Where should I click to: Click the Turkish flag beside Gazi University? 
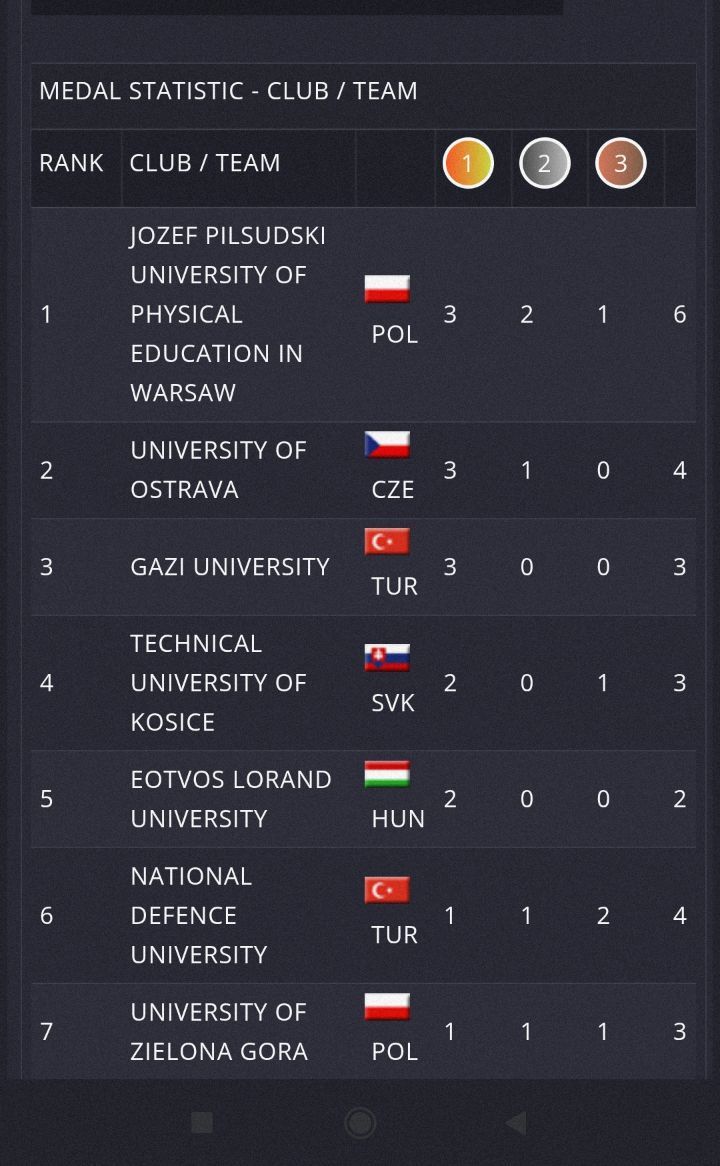click(x=387, y=541)
